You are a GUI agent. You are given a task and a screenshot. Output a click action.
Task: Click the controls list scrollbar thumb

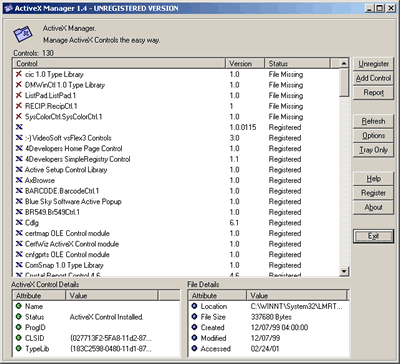344,83
